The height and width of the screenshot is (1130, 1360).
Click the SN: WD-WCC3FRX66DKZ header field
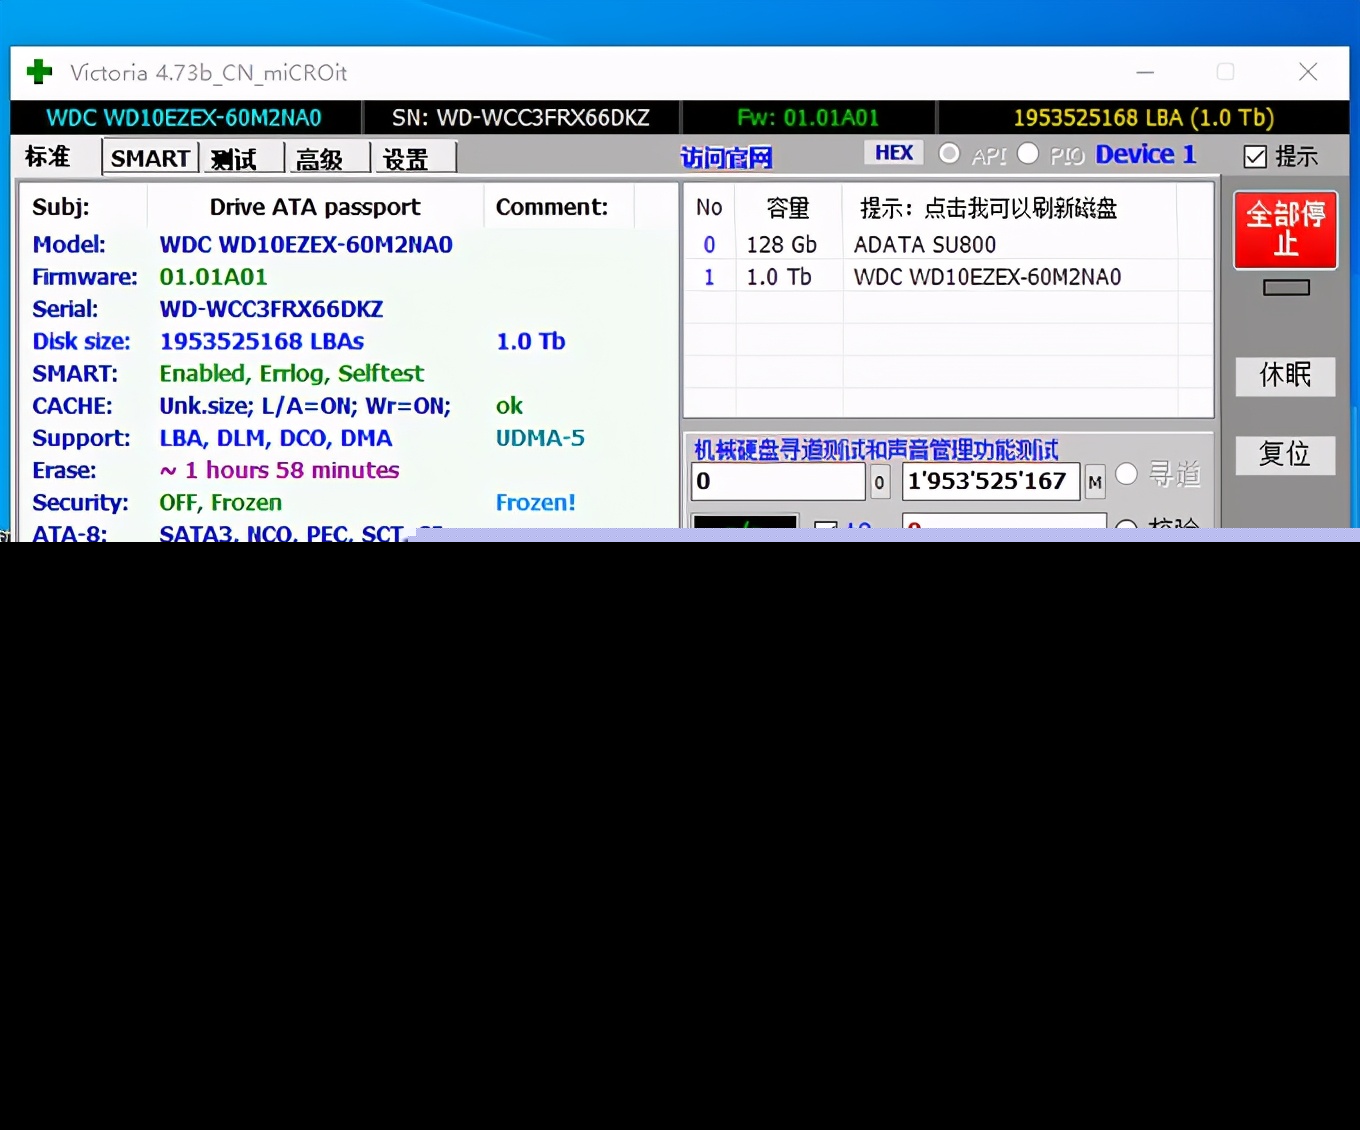(x=521, y=118)
